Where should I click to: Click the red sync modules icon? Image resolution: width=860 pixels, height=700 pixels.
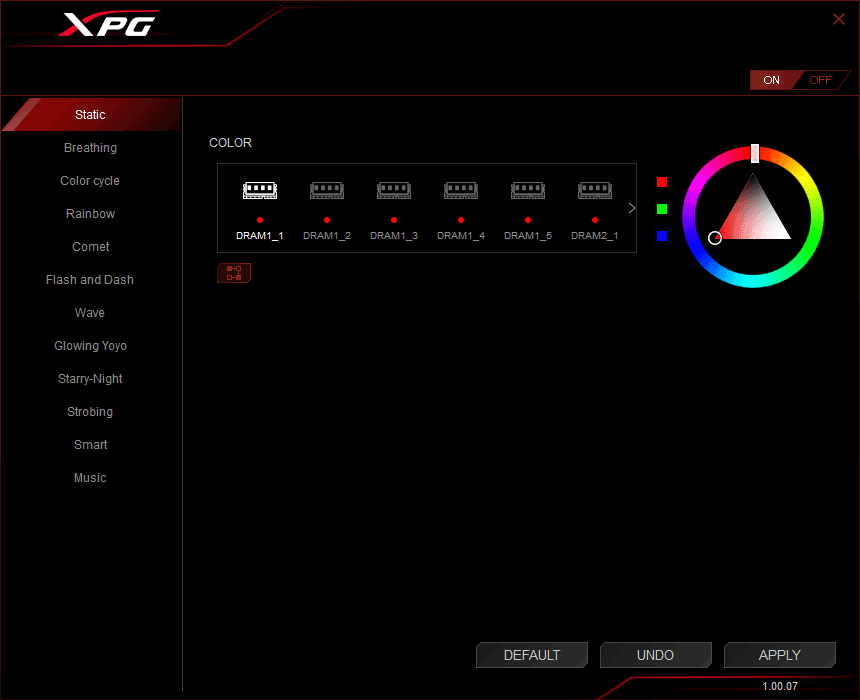click(x=234, y=273)
